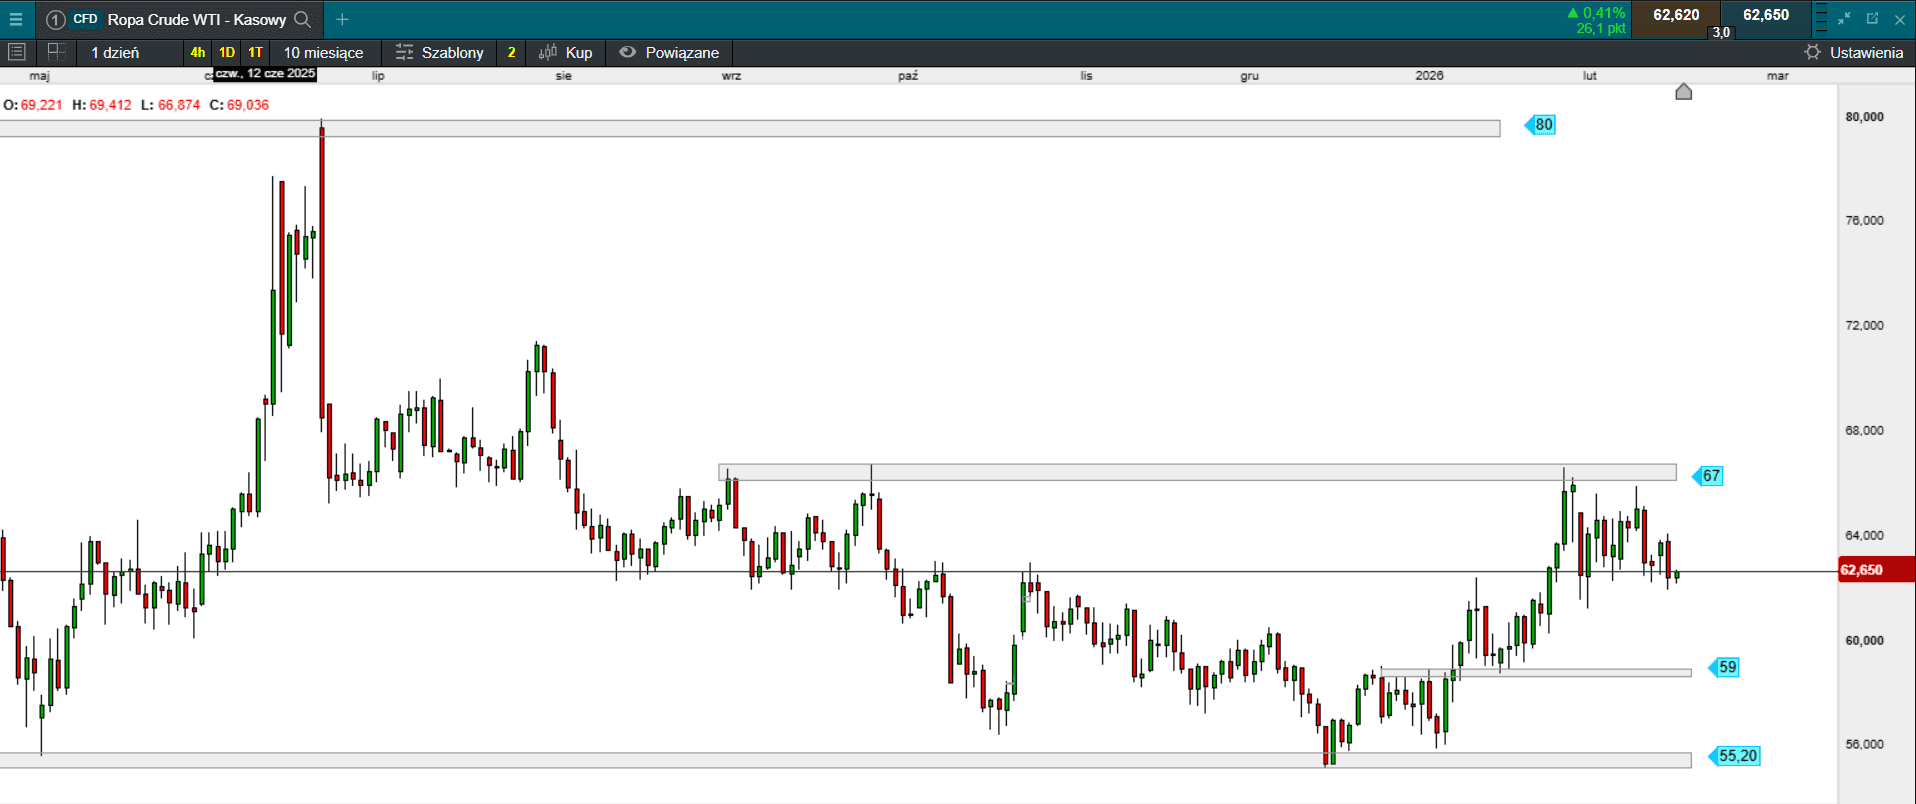Switch to the 1D timeframe shortcut
The height and width of the screenshot is (804, 1916).
227,53
